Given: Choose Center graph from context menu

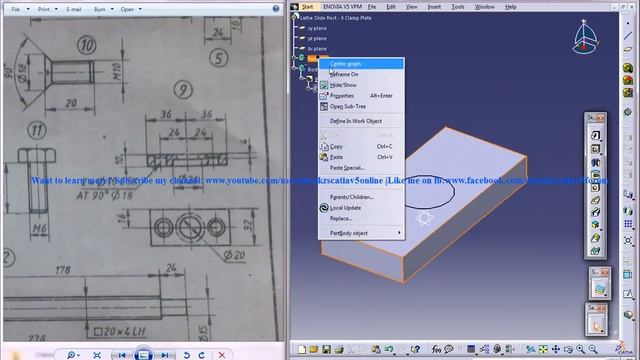Looking at the screenshot, I should click(361, 64).
